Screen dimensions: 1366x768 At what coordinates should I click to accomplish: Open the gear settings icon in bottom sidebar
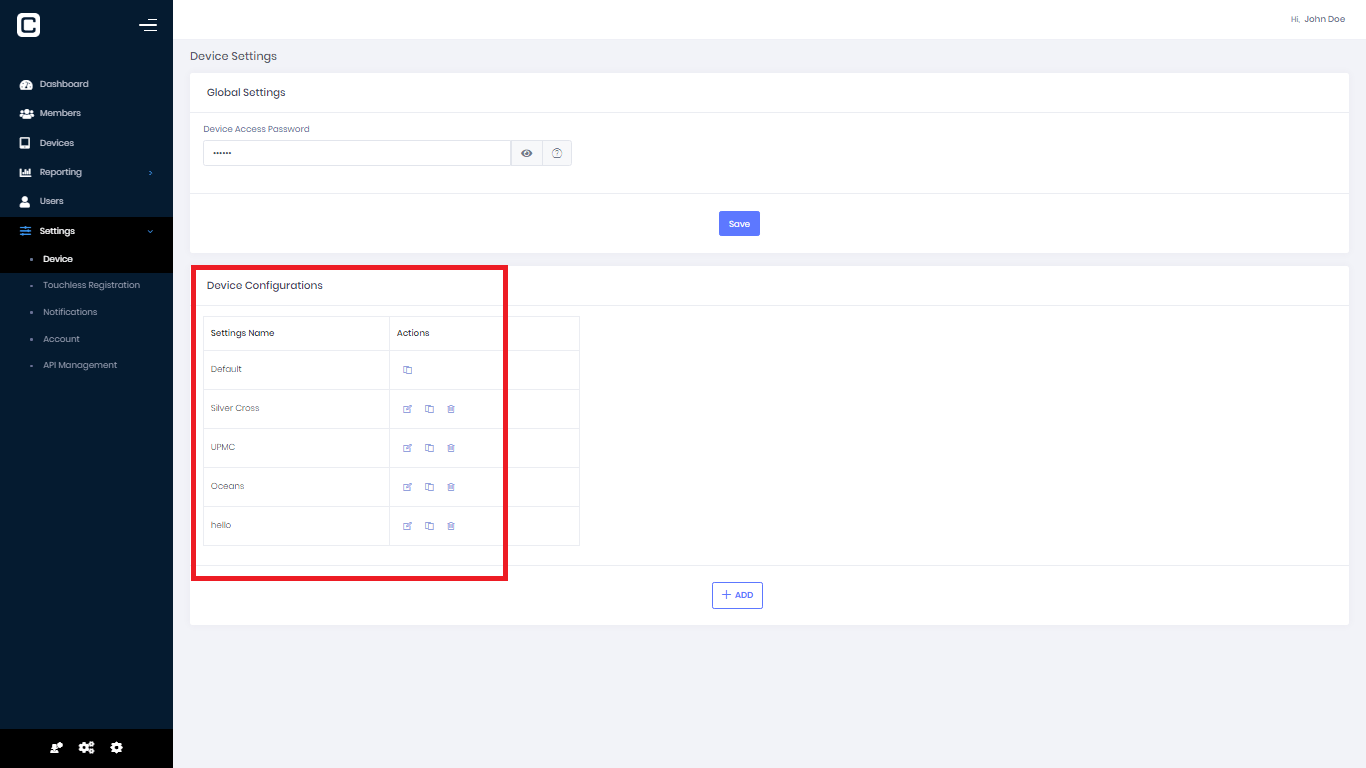pyautogui.click(x=116, y=747)
